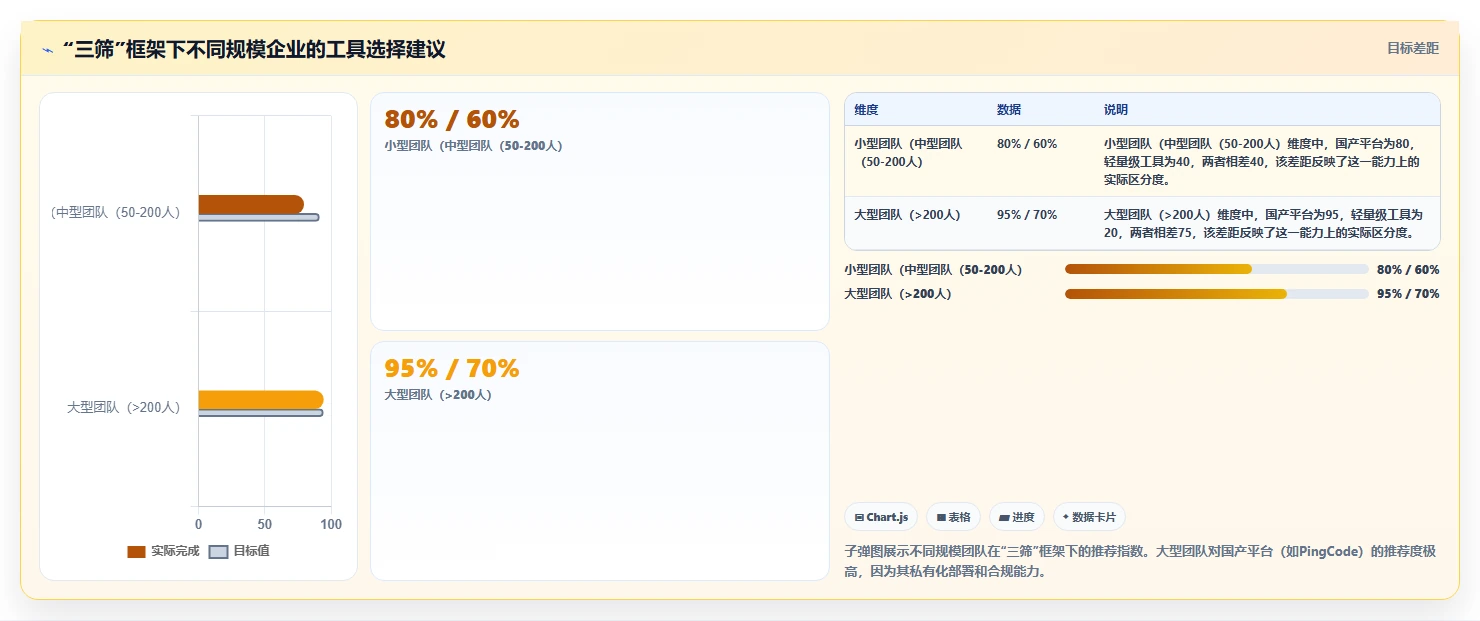The height and width of the screenshot is (621, 1480).
Task: Click the 维度 column header
Action: point(866,110)
